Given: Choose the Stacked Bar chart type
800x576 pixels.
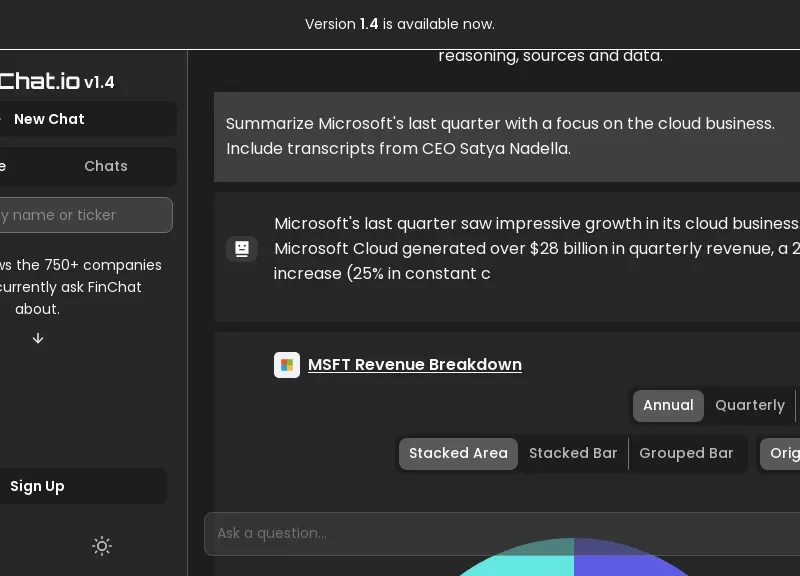Looking at the screenshot, I should click(x=573, y=453).
